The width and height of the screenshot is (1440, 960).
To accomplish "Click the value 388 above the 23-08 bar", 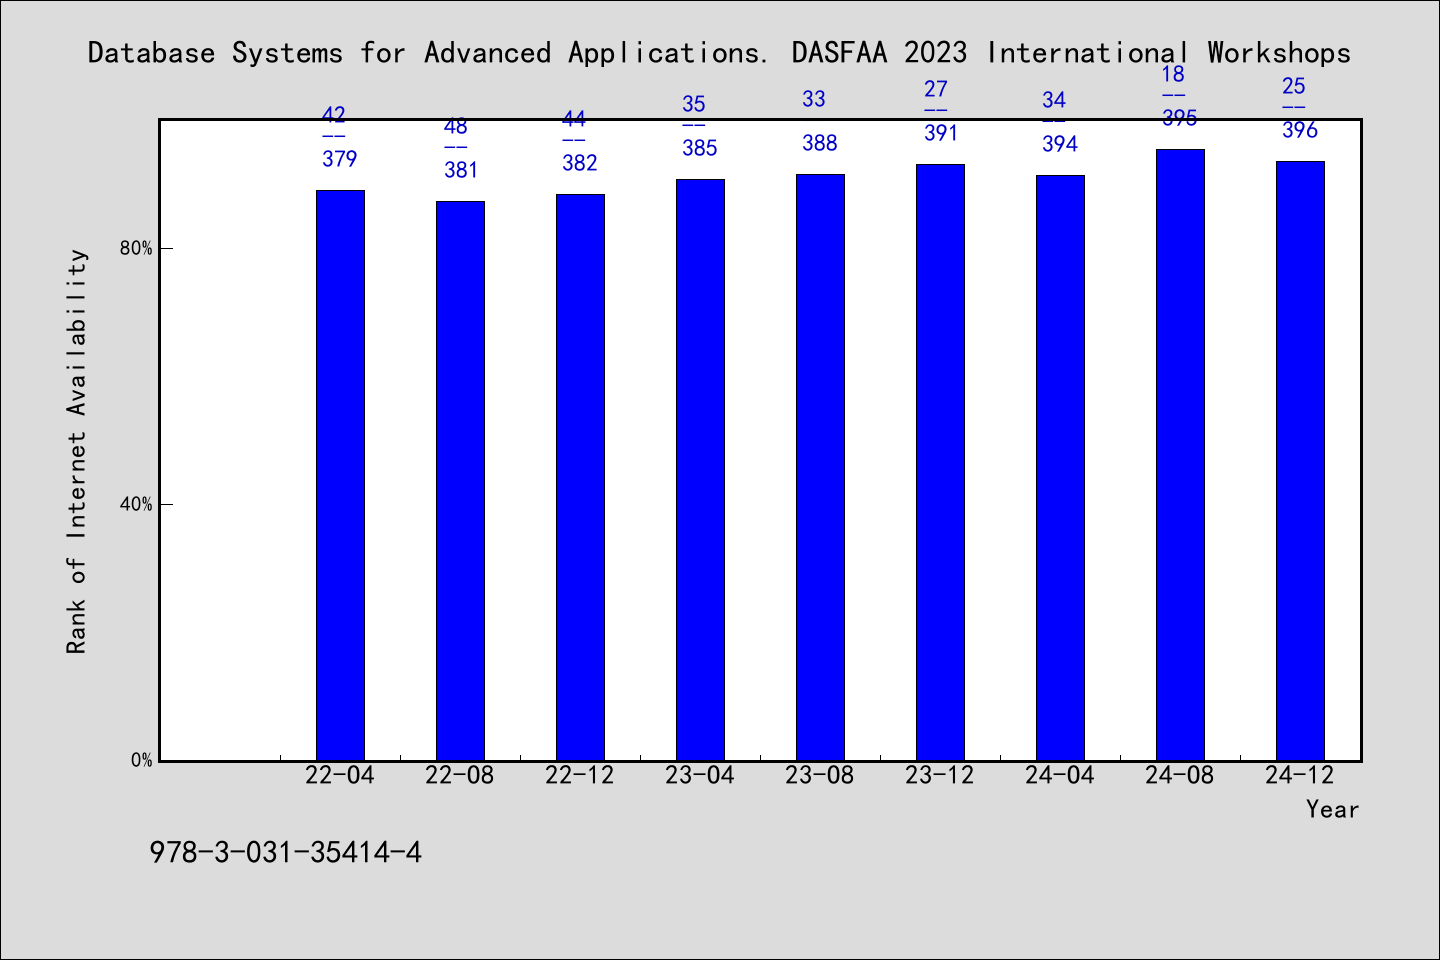I will [820, 143].
